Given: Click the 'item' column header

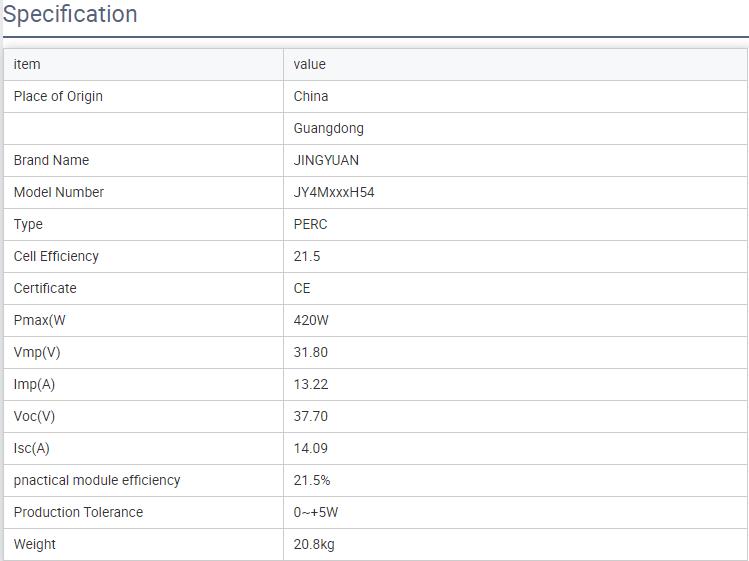Looking at the screenshot, I should click(27, 64).
